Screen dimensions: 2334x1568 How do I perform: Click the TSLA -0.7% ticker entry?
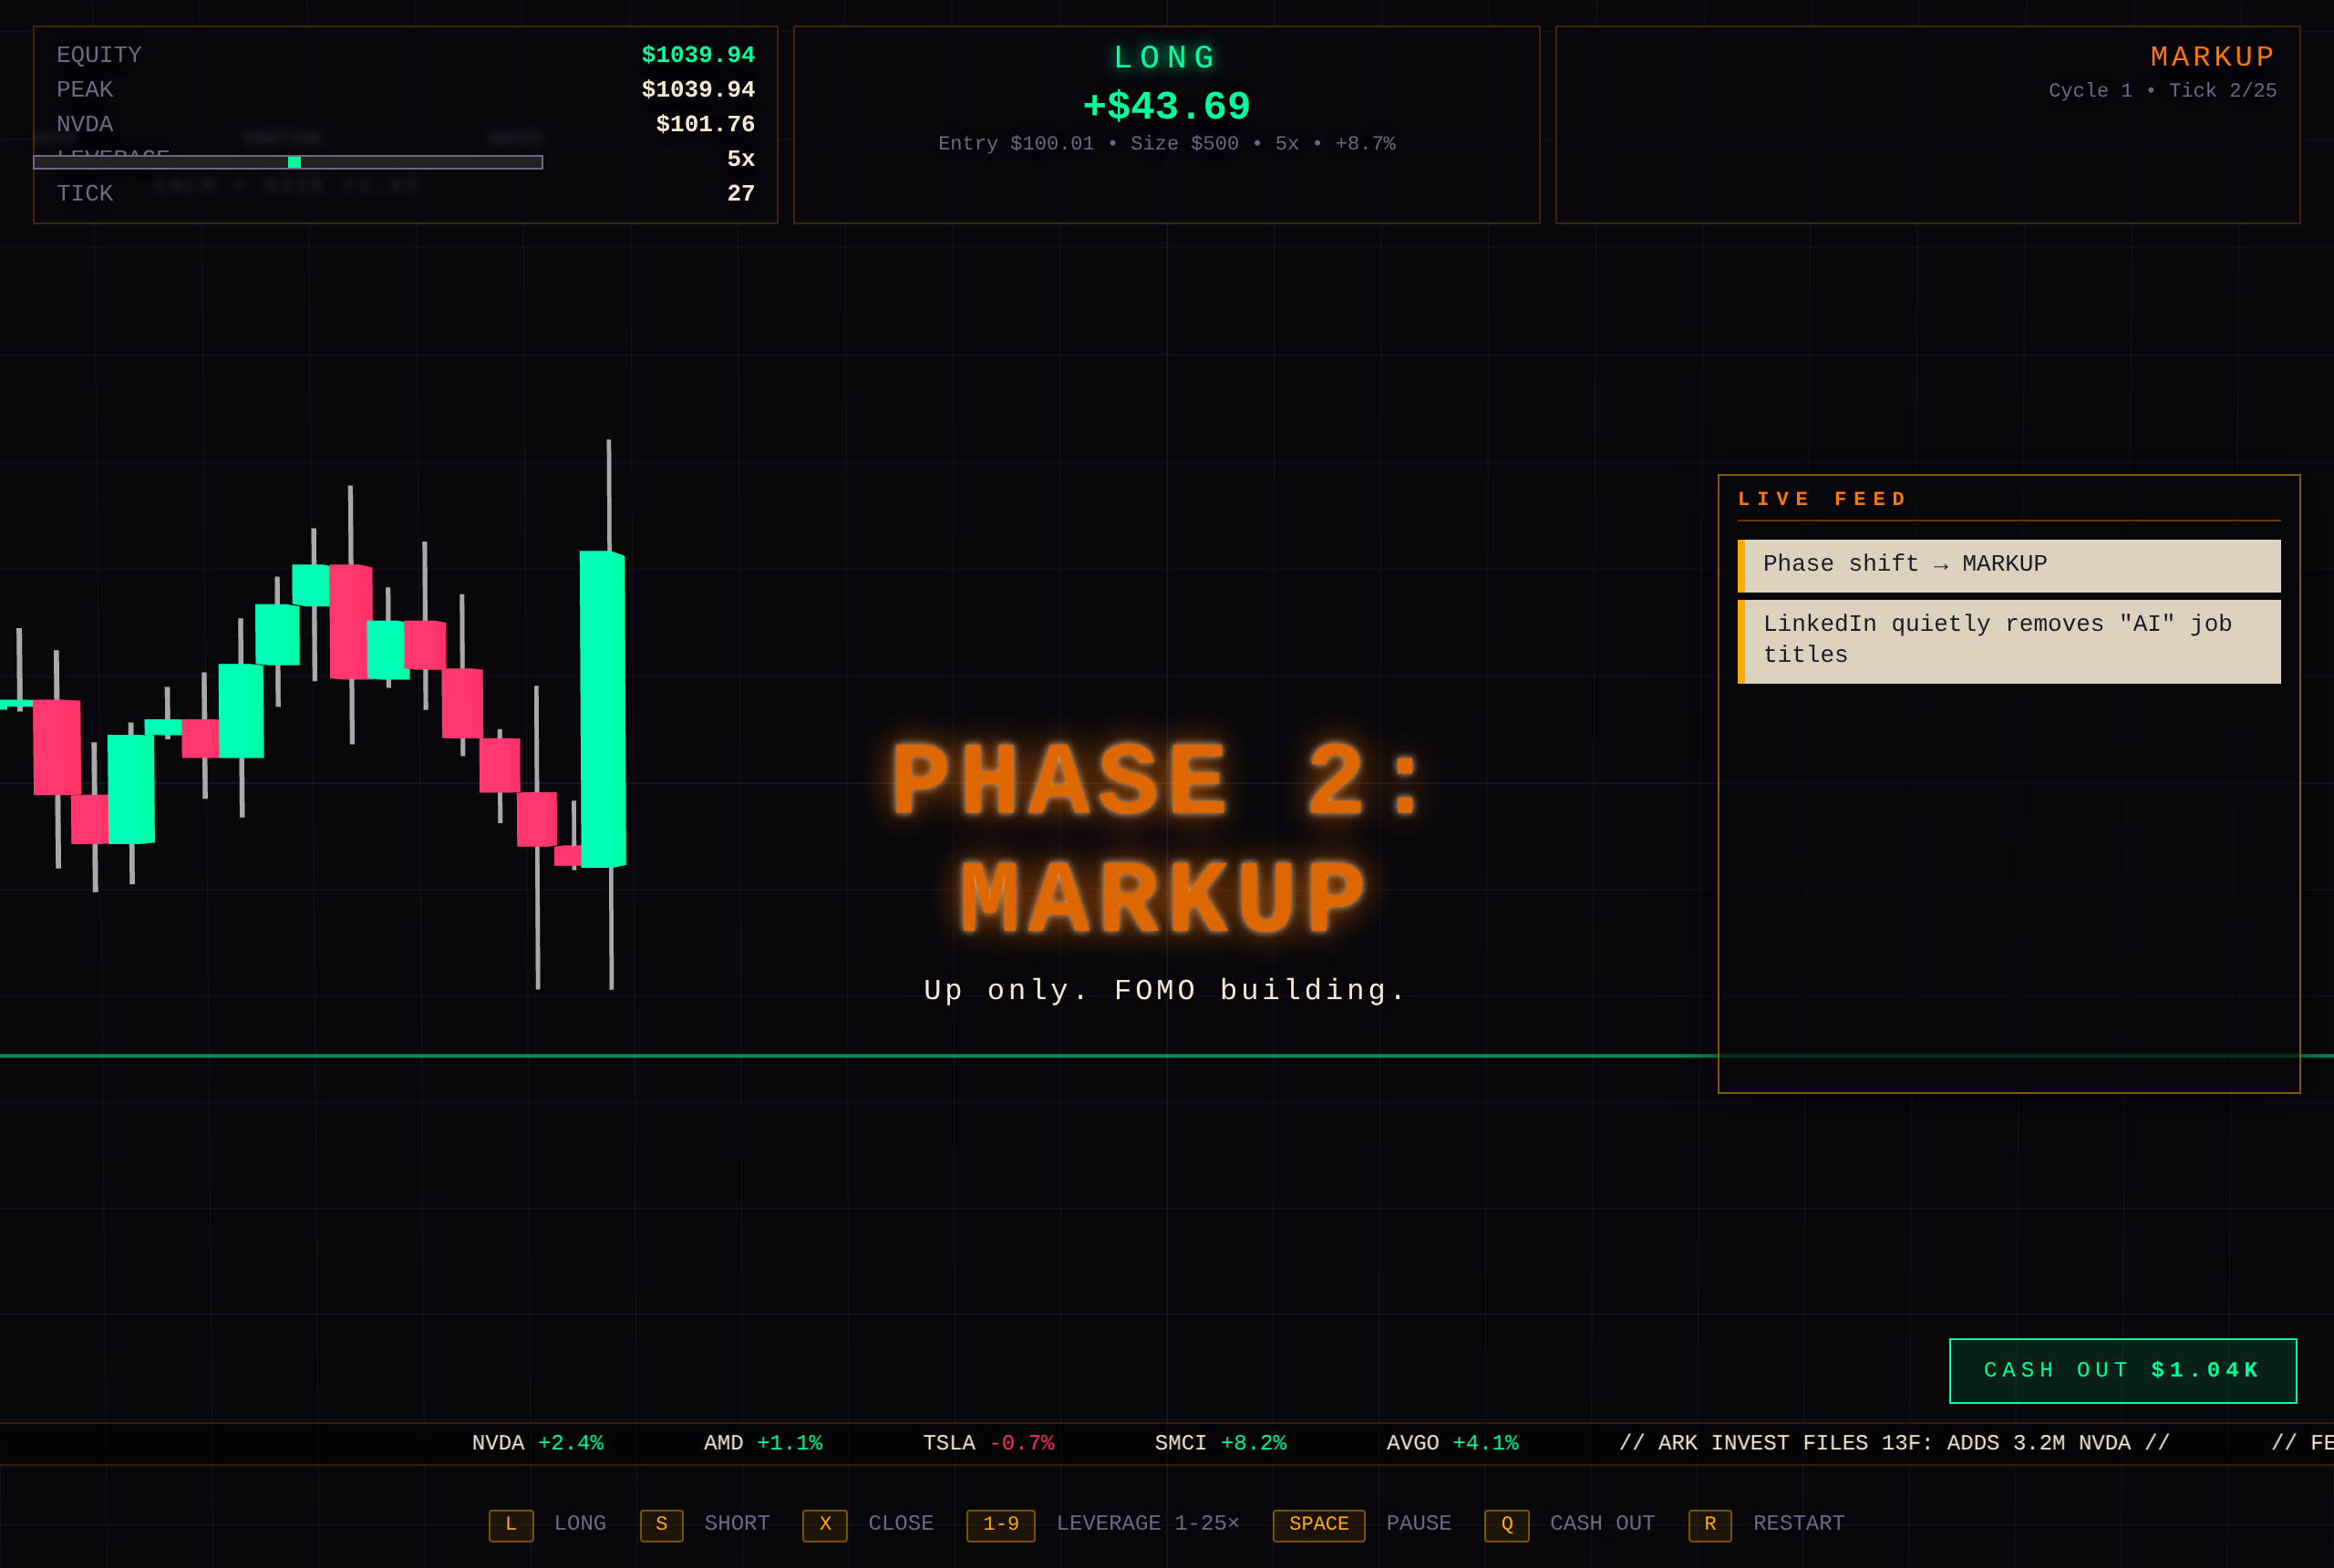click(988, 1443)
